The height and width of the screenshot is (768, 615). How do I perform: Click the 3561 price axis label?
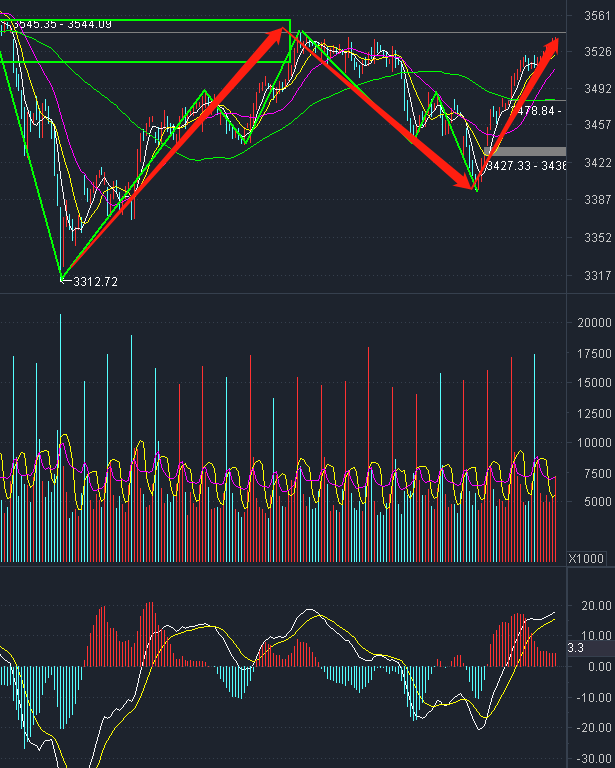click(597, 16)
